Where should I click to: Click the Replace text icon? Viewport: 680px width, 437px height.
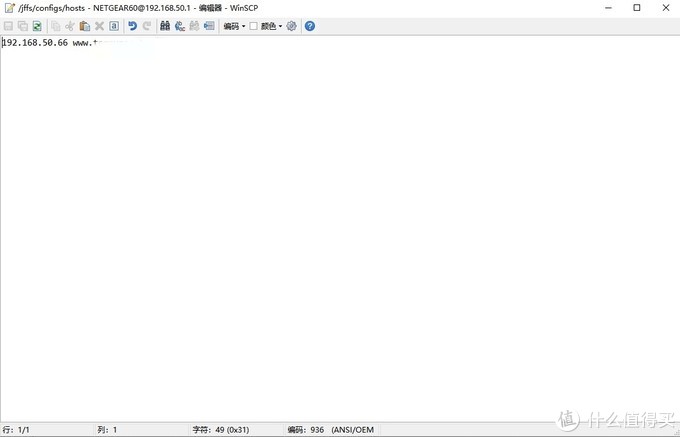pyautogui.click(x=180, y=26)
